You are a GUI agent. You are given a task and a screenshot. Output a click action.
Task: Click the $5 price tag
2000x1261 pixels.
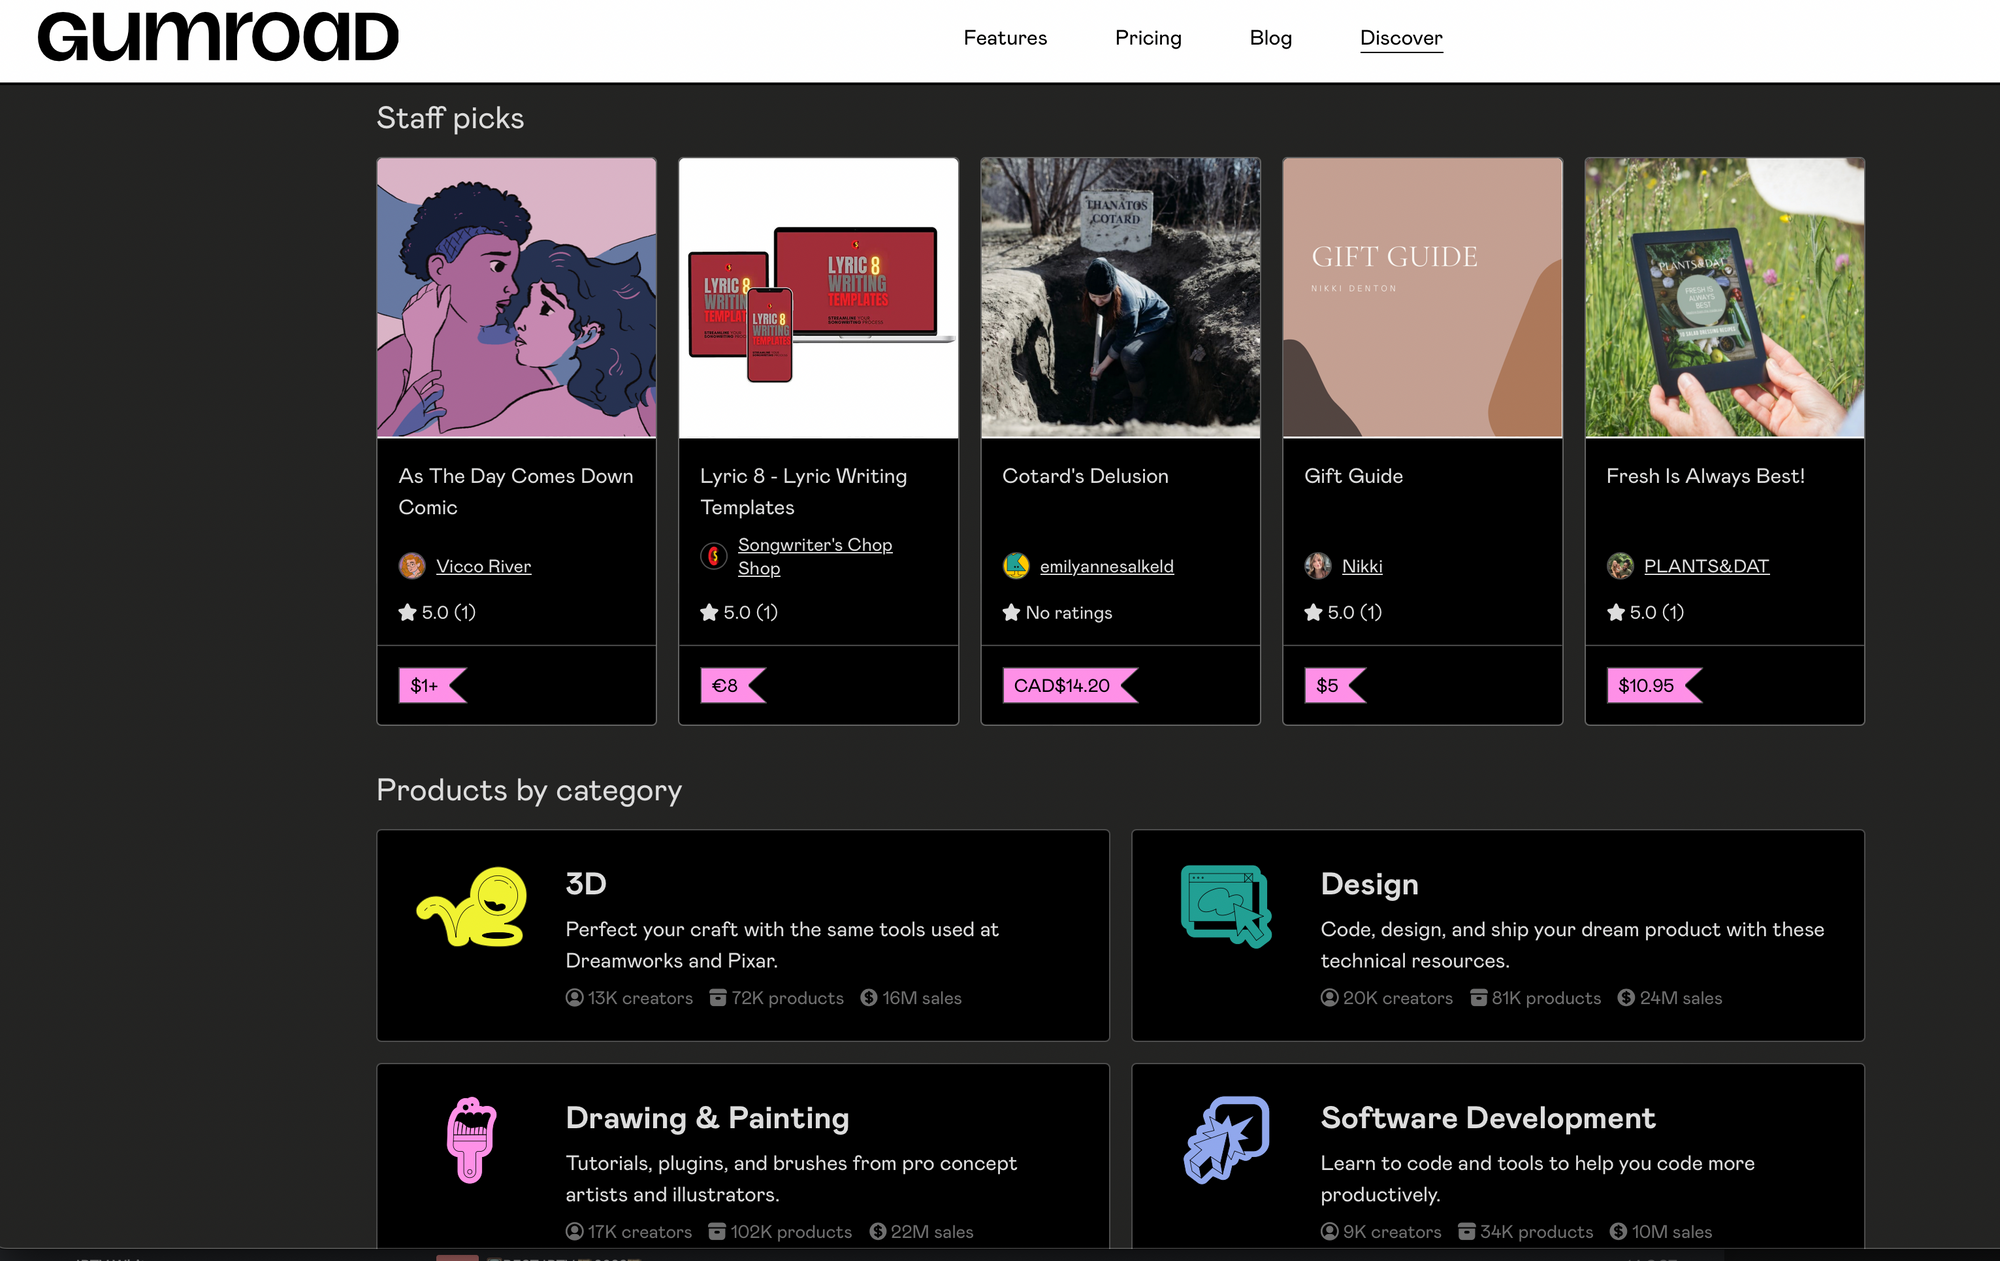1335,685
